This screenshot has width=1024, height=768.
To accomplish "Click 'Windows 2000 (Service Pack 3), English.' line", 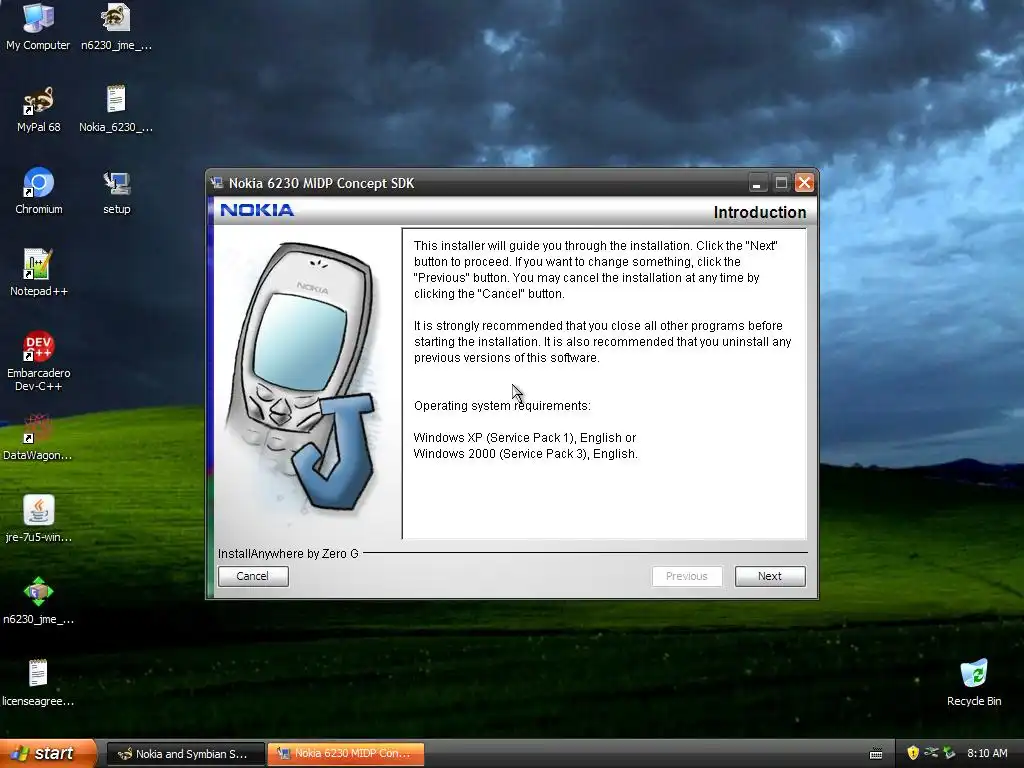I will pyautogui.click(x=526, y=454).
